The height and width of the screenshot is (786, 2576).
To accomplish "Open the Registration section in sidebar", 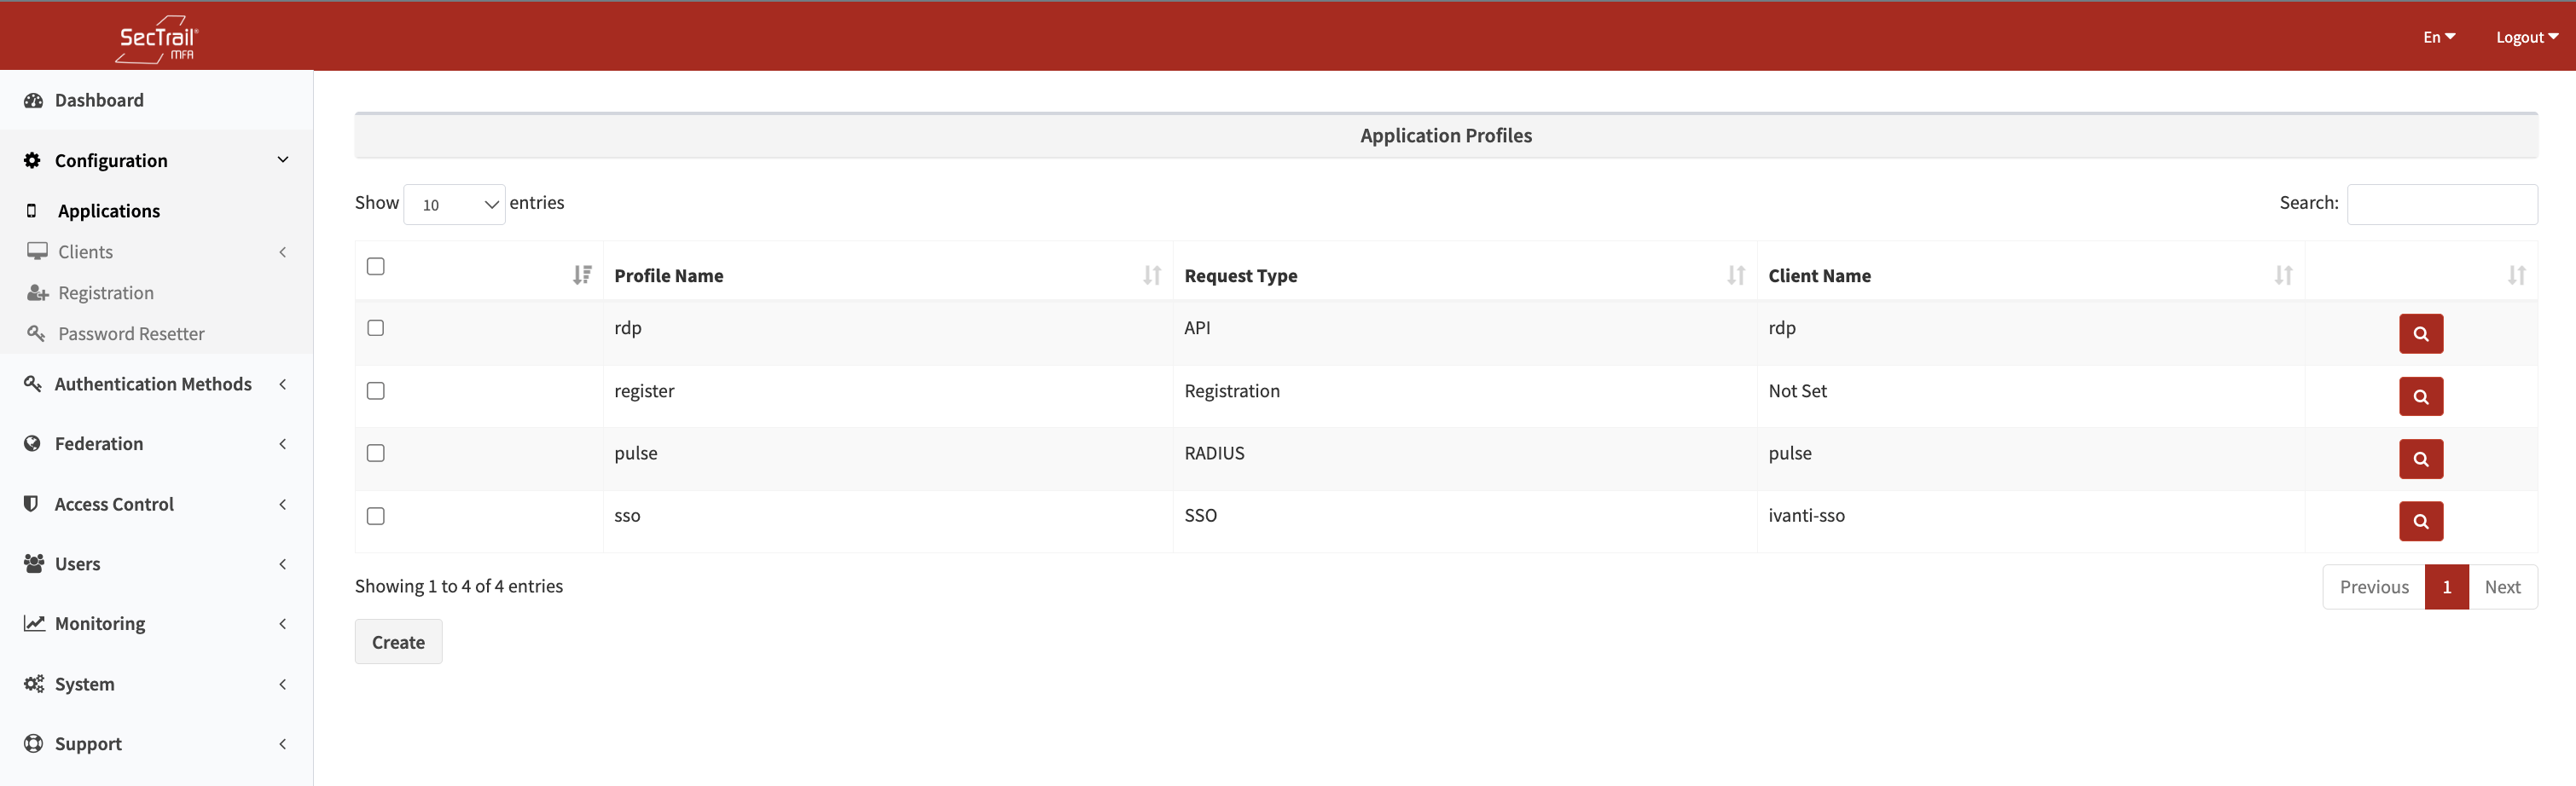I will tap(105, 292).
